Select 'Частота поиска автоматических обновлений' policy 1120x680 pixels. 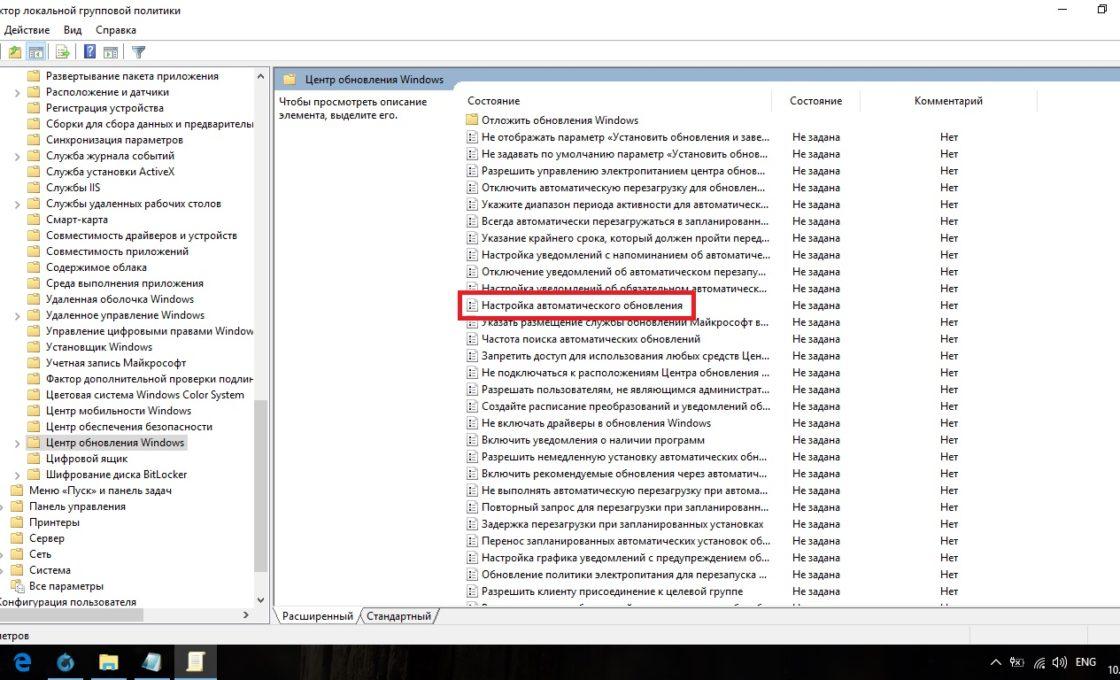coord(591,339)
